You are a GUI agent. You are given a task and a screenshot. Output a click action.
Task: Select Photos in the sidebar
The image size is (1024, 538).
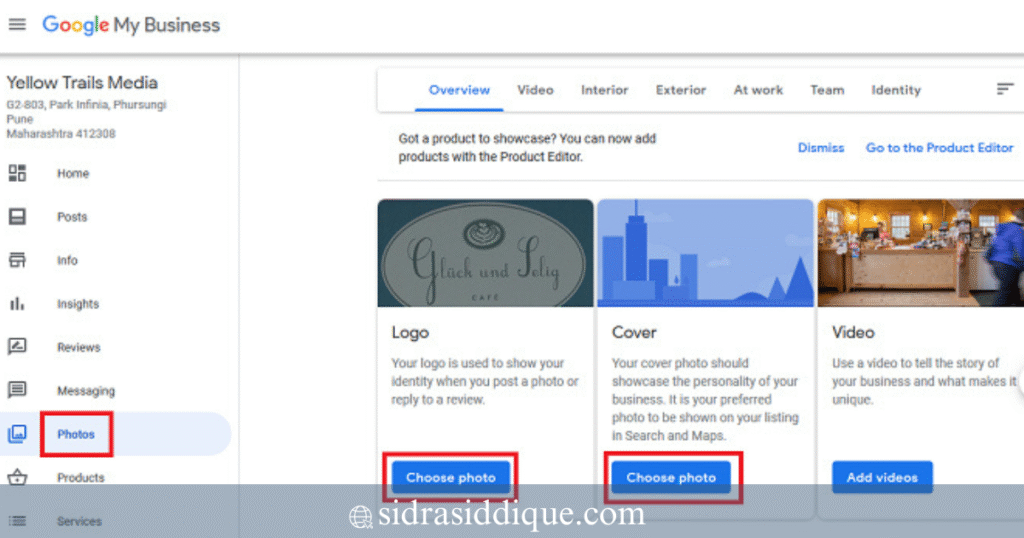76,434
